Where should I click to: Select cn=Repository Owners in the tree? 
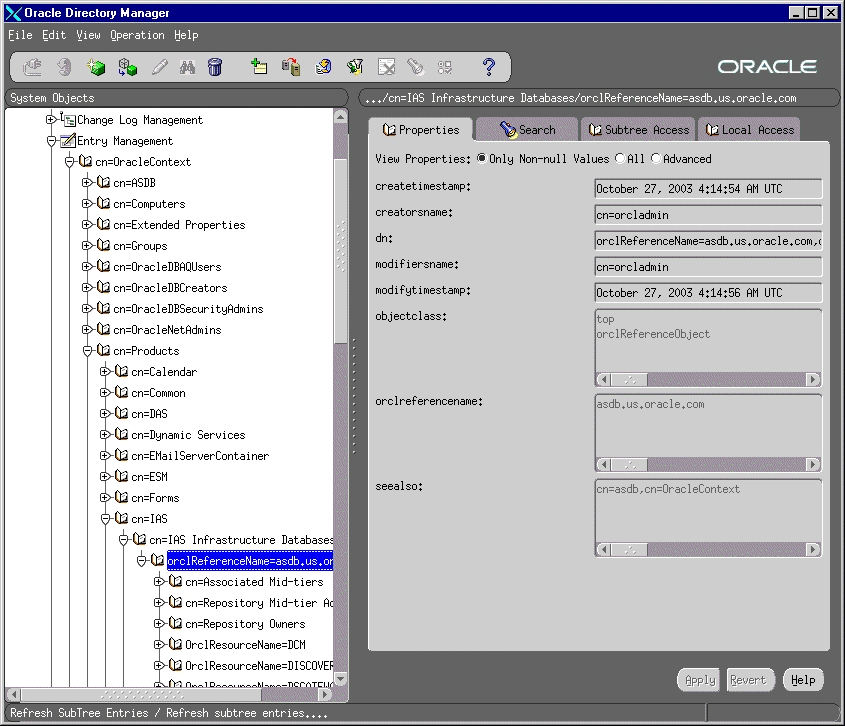245,624
